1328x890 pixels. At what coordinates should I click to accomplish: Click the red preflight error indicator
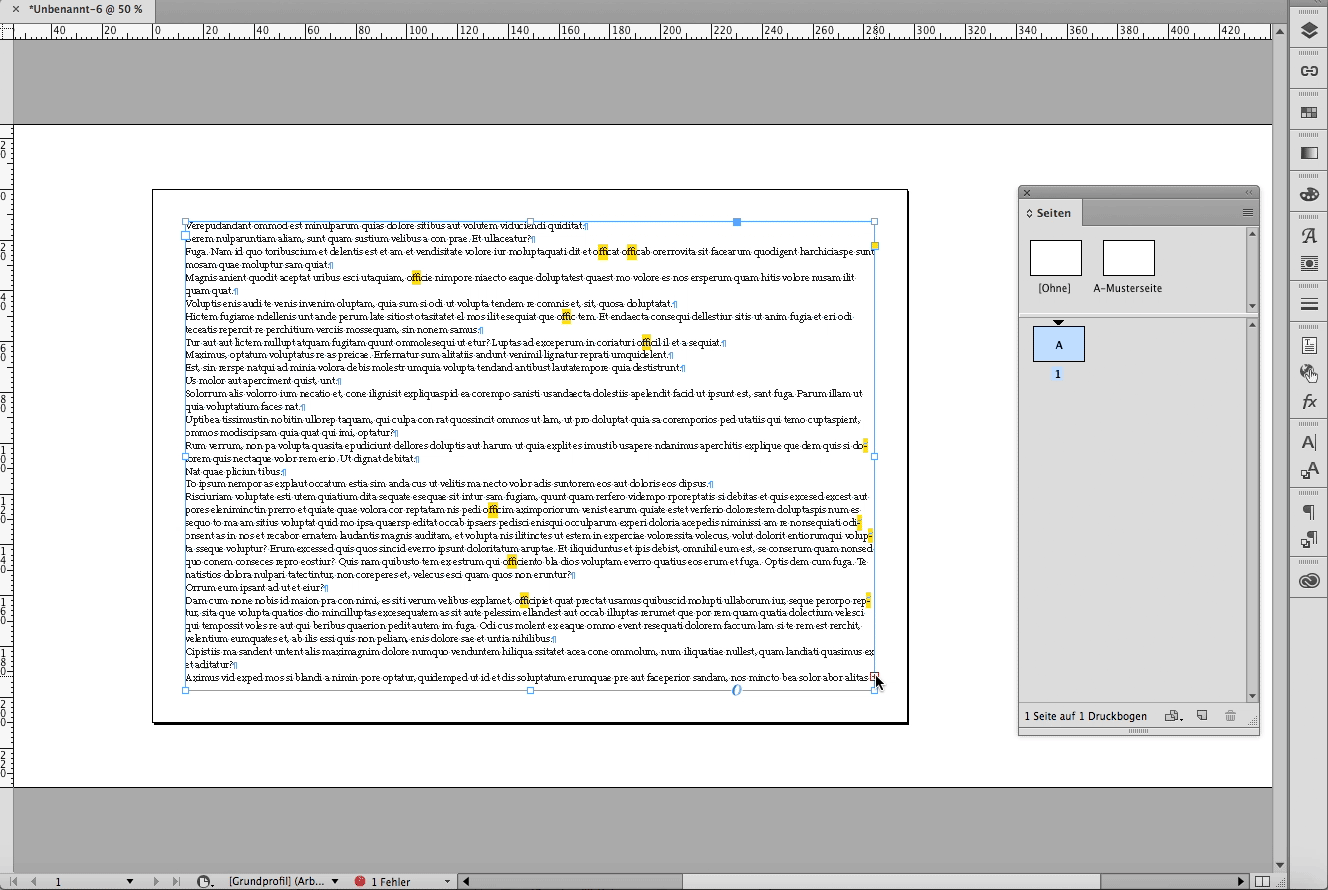[360, 881]
